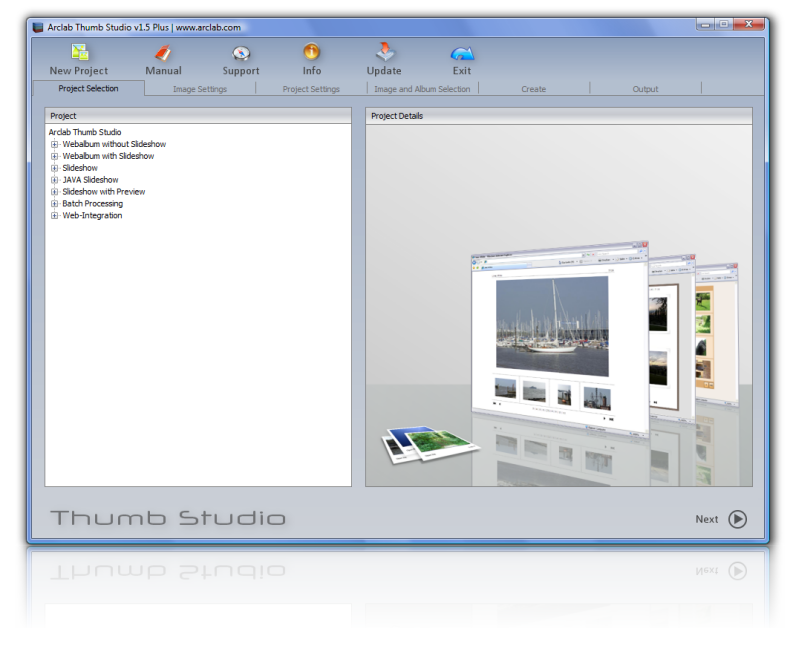This screenshot has width=800, height=648.
Task: Open Image and Album Selection tab
Action: tap(422, 89)
